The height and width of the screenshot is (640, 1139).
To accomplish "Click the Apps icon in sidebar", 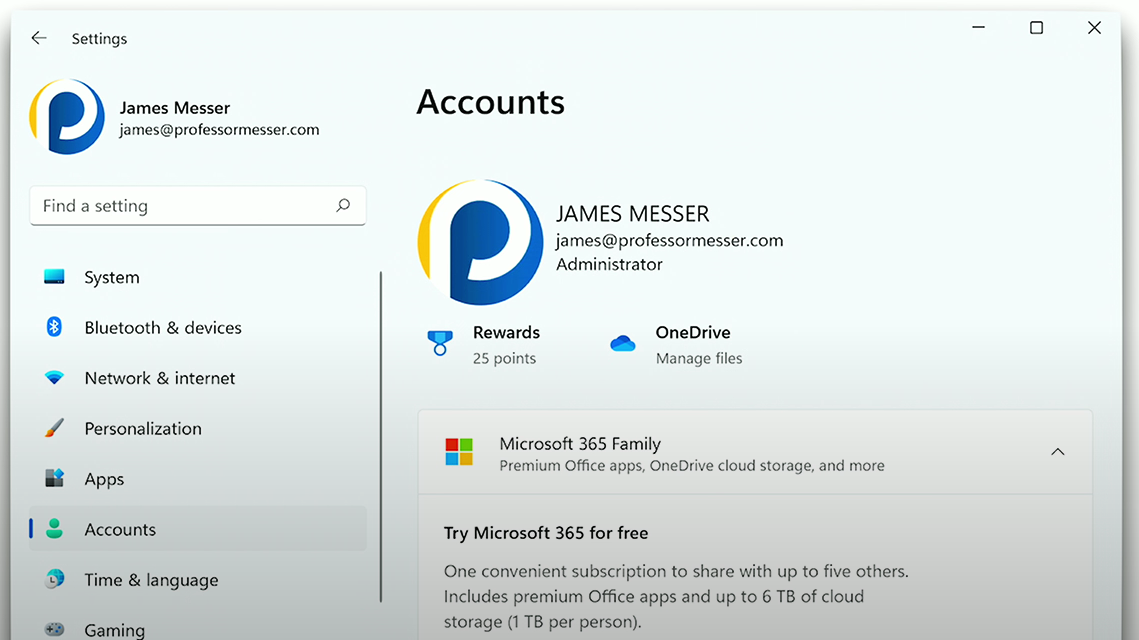I will click(54, 478).
